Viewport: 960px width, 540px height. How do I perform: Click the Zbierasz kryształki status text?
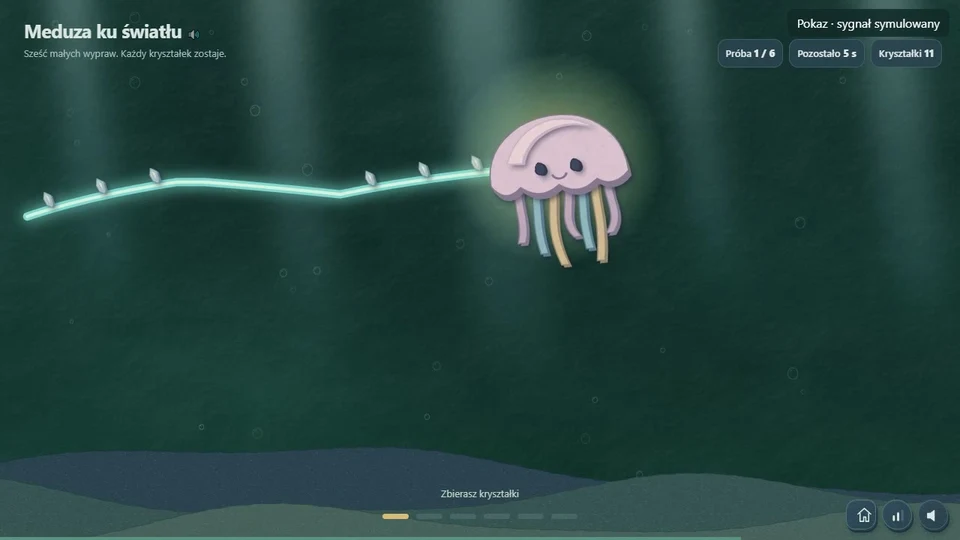point(480,493)
